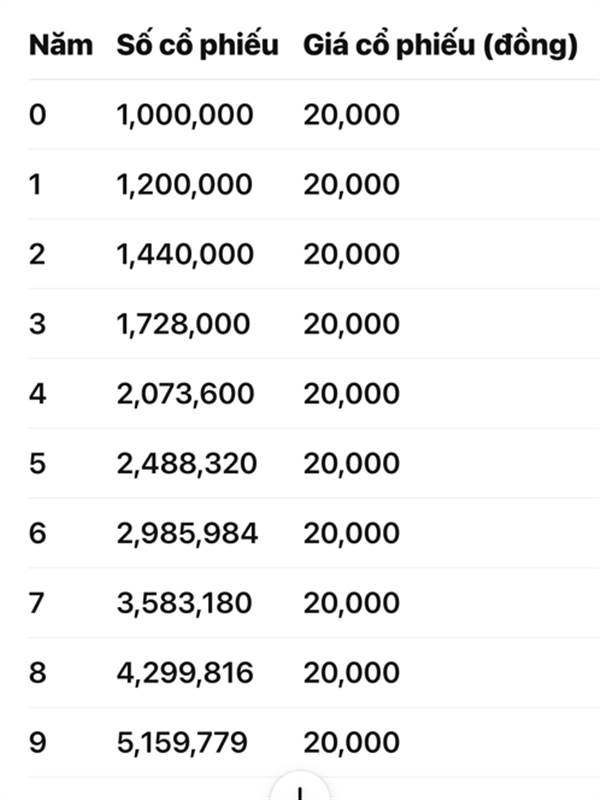Click the 20,000 price in year 0 row
Viewport: 600px width, 800px height.
point(352,115)
